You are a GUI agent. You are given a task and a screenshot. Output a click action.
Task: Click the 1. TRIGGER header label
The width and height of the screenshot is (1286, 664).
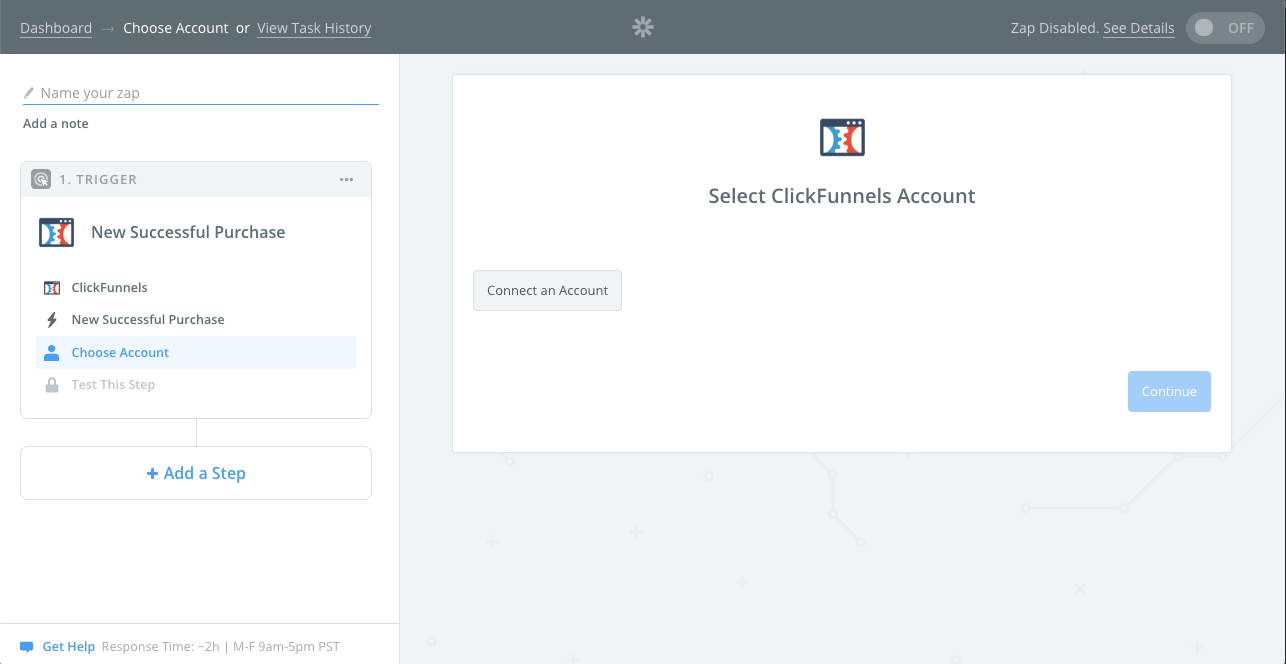coord(98,180)
